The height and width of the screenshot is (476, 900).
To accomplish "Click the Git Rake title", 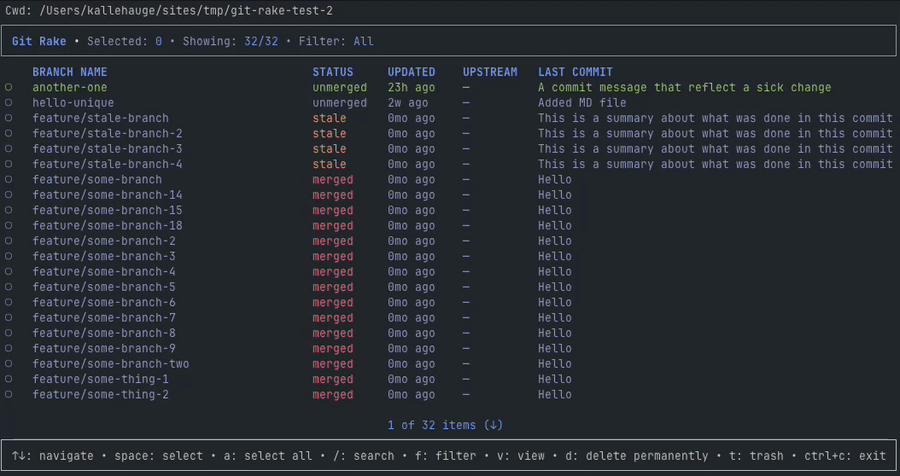I will [x=39, y=41].
